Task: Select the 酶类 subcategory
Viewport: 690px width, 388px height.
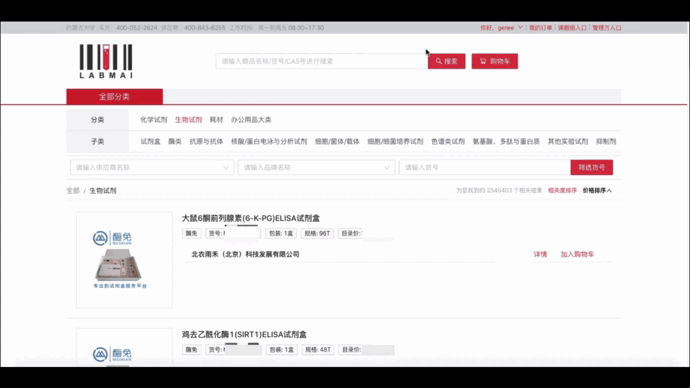Action: coord(175,142)
